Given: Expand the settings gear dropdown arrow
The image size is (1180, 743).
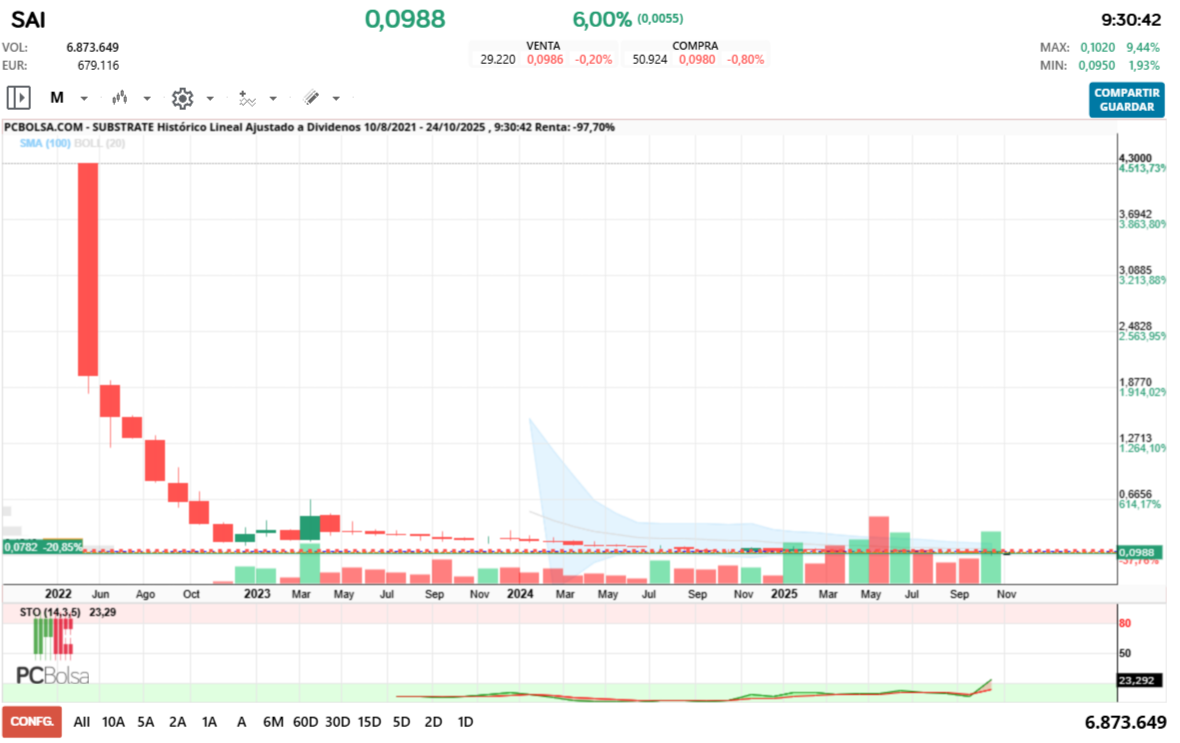Looking at the screenshot, I should click(x=210, y=99).
